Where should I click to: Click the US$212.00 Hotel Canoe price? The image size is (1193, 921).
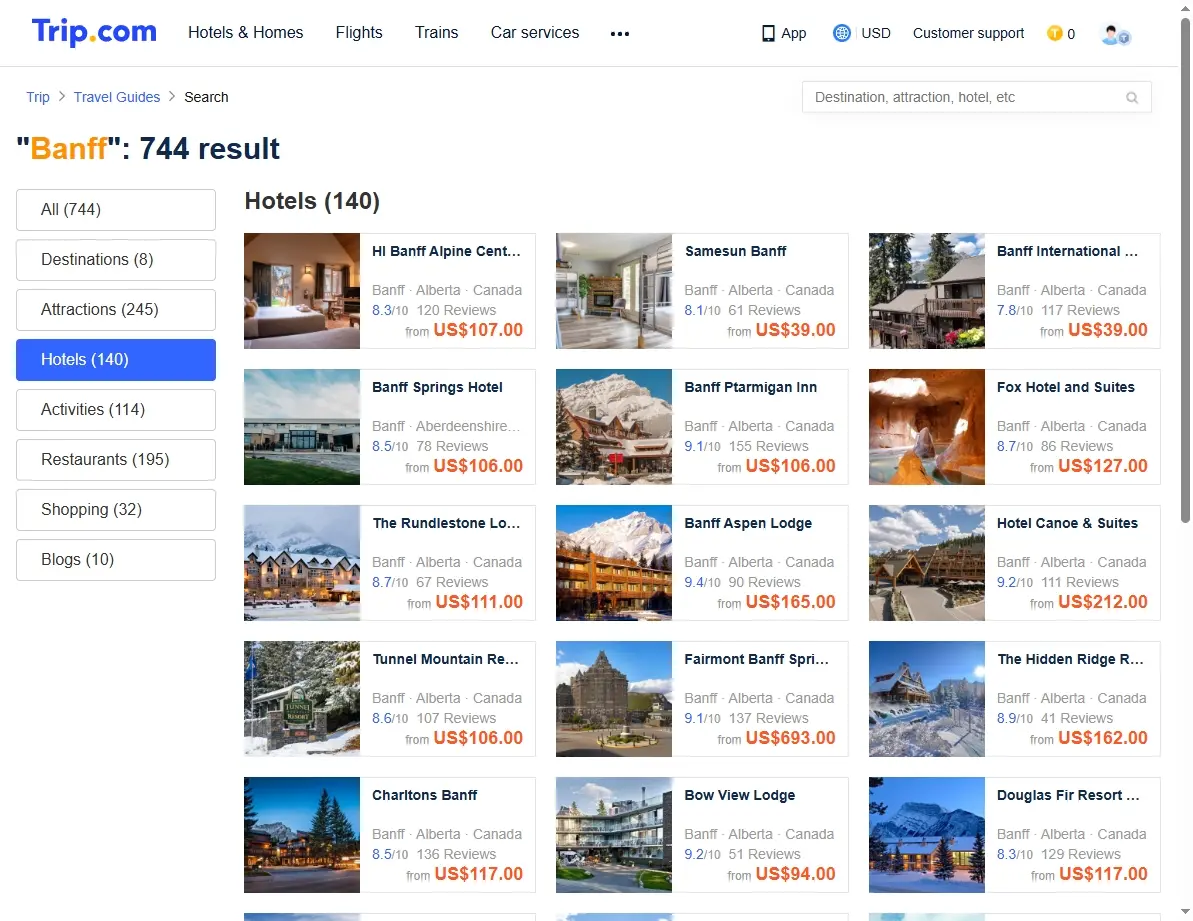pyautogui.click(x=1102, y=602)
